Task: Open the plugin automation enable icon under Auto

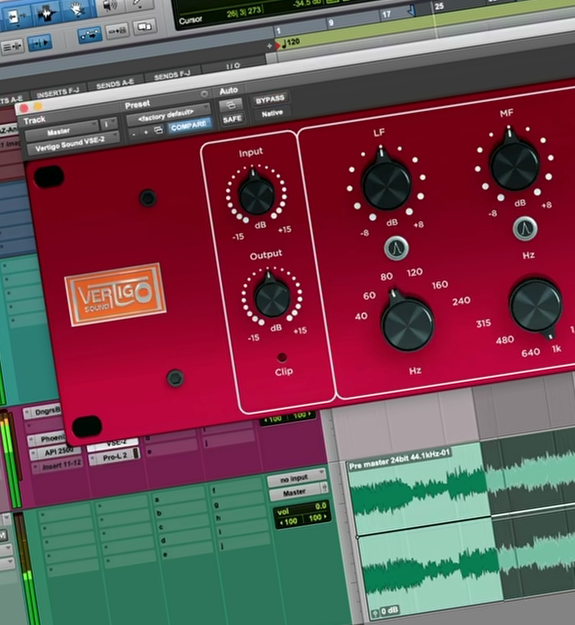Action: (x=231, y=105)
